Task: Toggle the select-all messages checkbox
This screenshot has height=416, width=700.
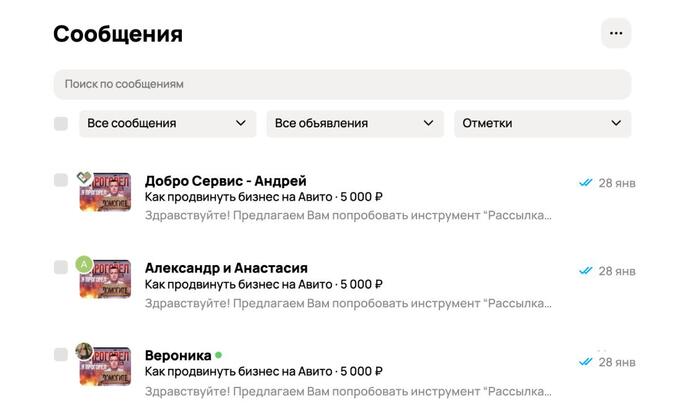Action: [61, 124]
